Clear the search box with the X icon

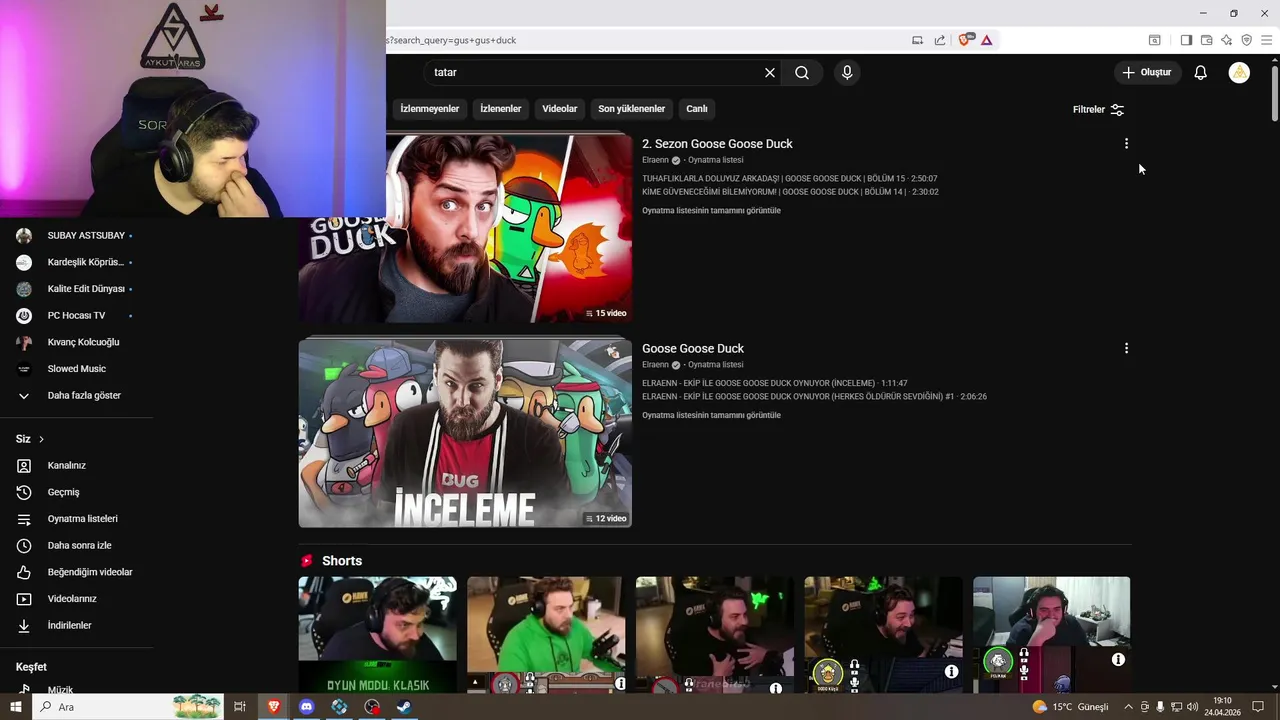(x=770, y=72)
